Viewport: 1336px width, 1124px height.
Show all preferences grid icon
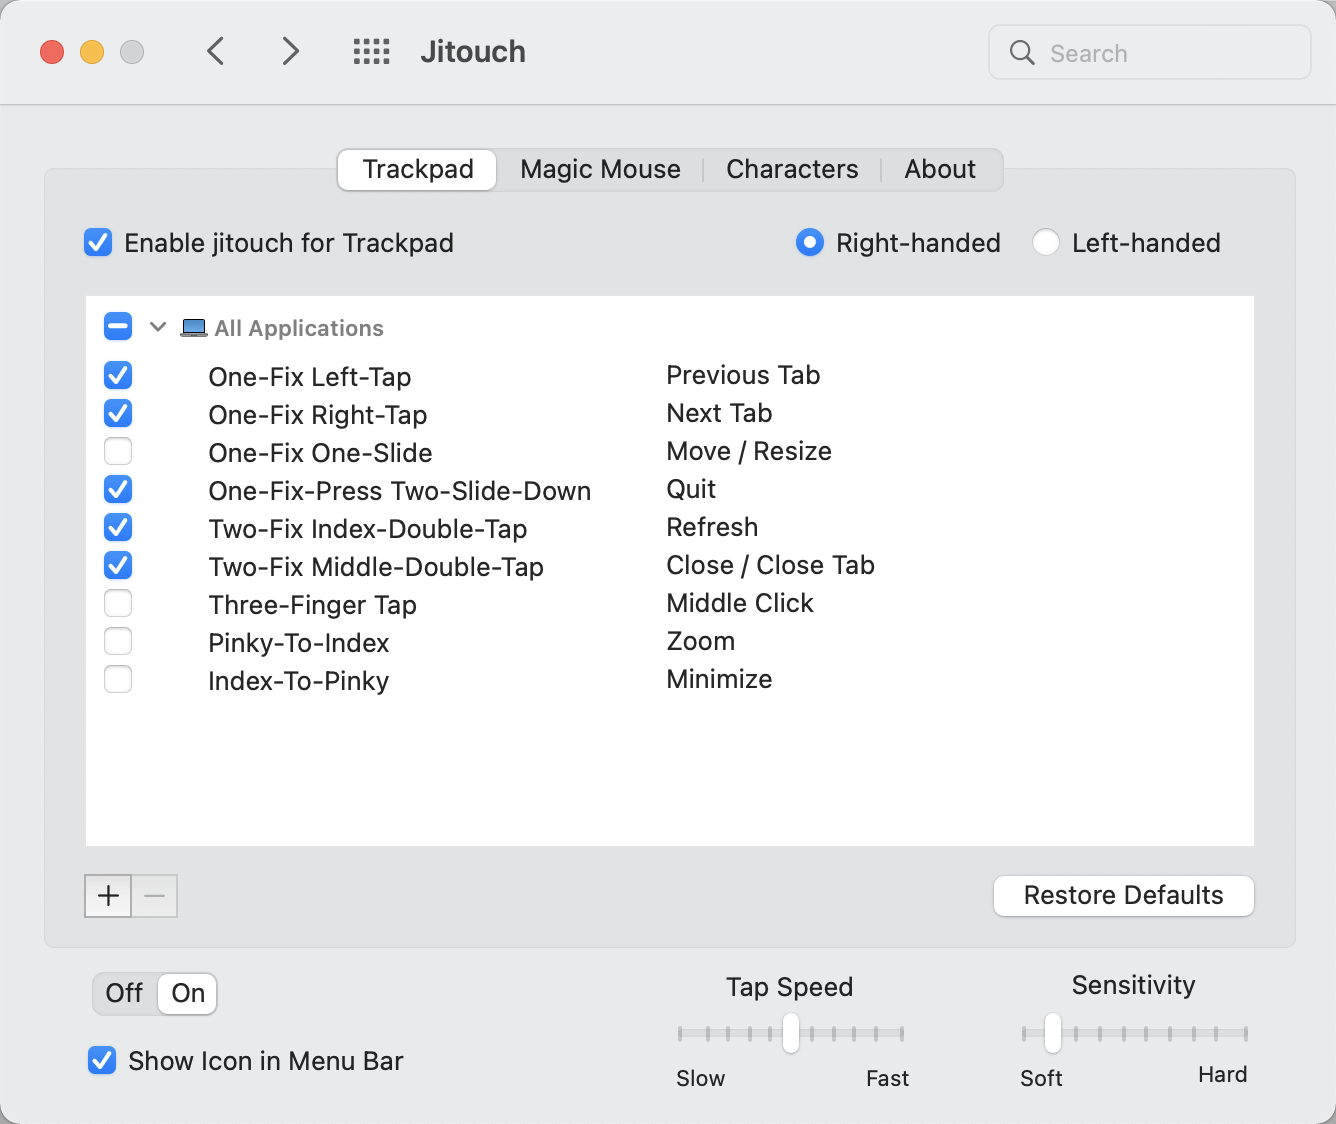(x=372, y=52)
